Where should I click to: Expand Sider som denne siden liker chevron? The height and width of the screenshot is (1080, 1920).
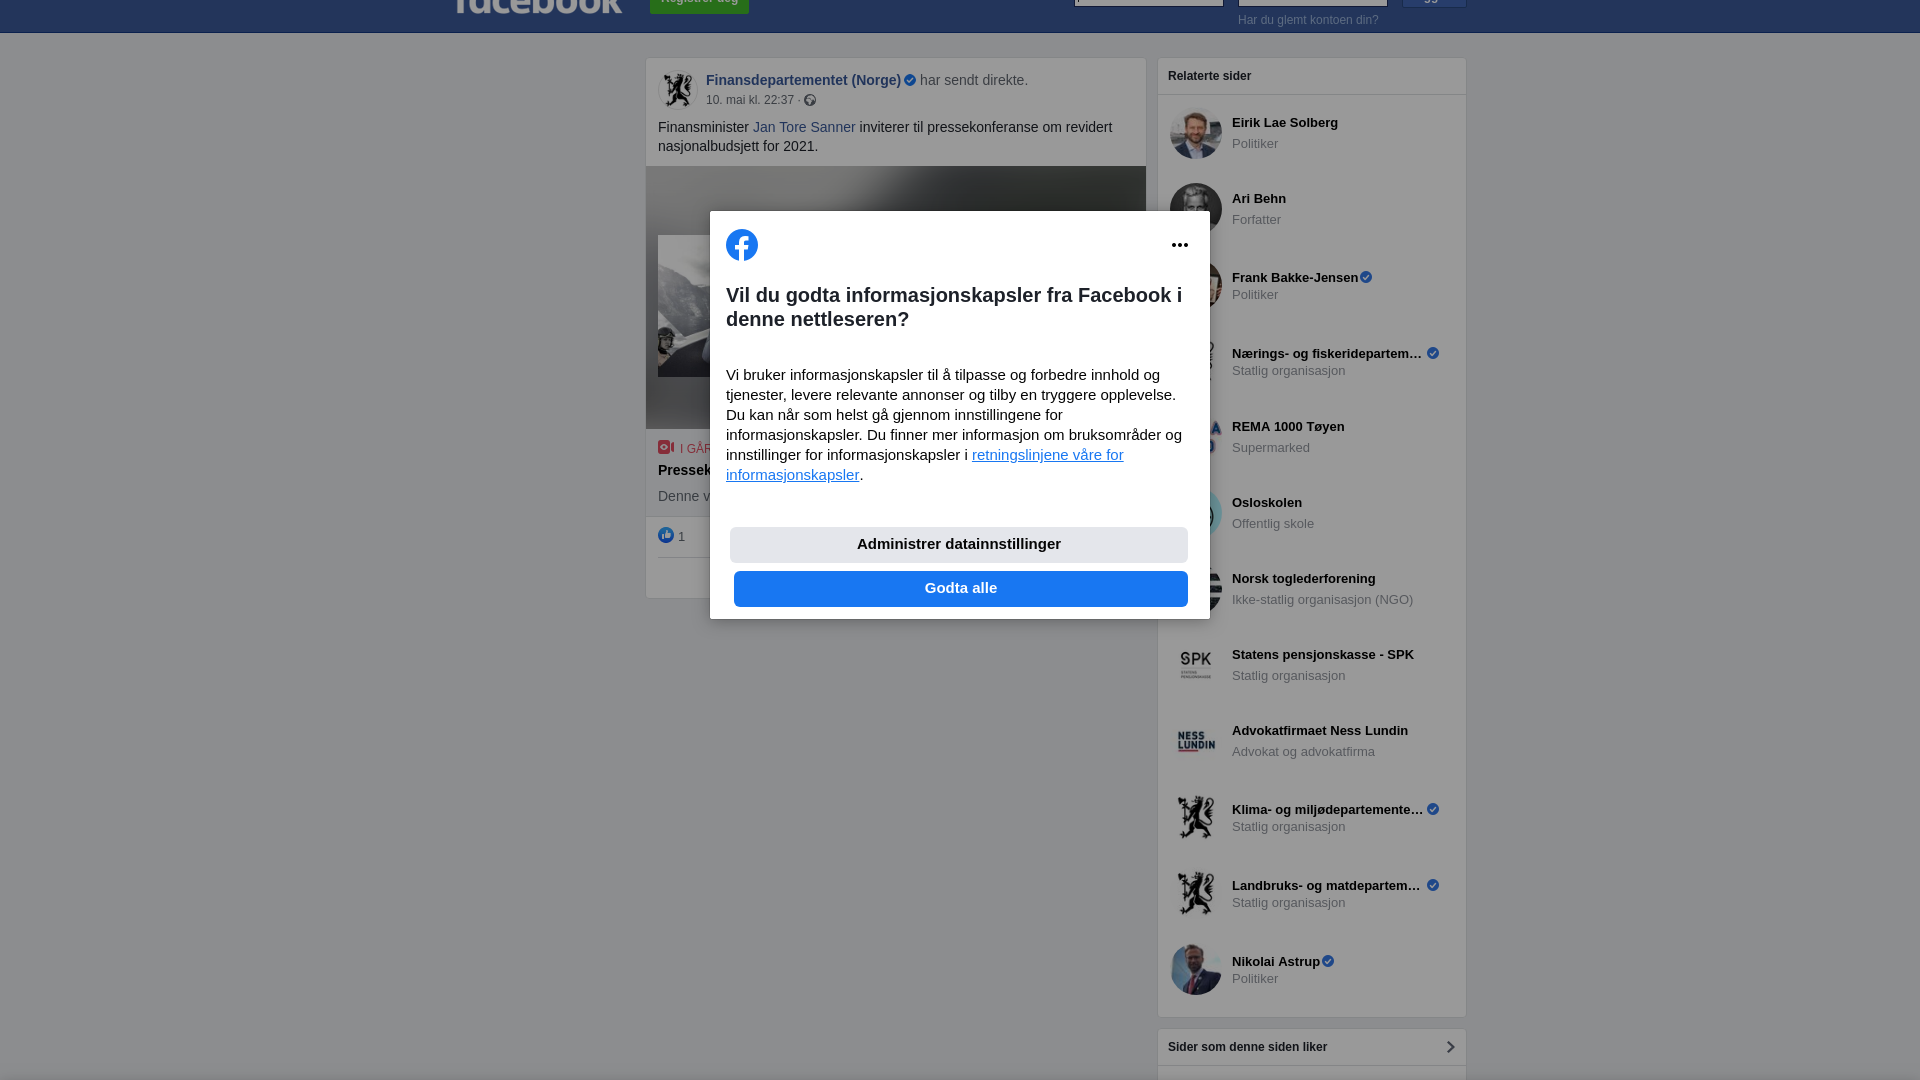coord(1450,1047)
